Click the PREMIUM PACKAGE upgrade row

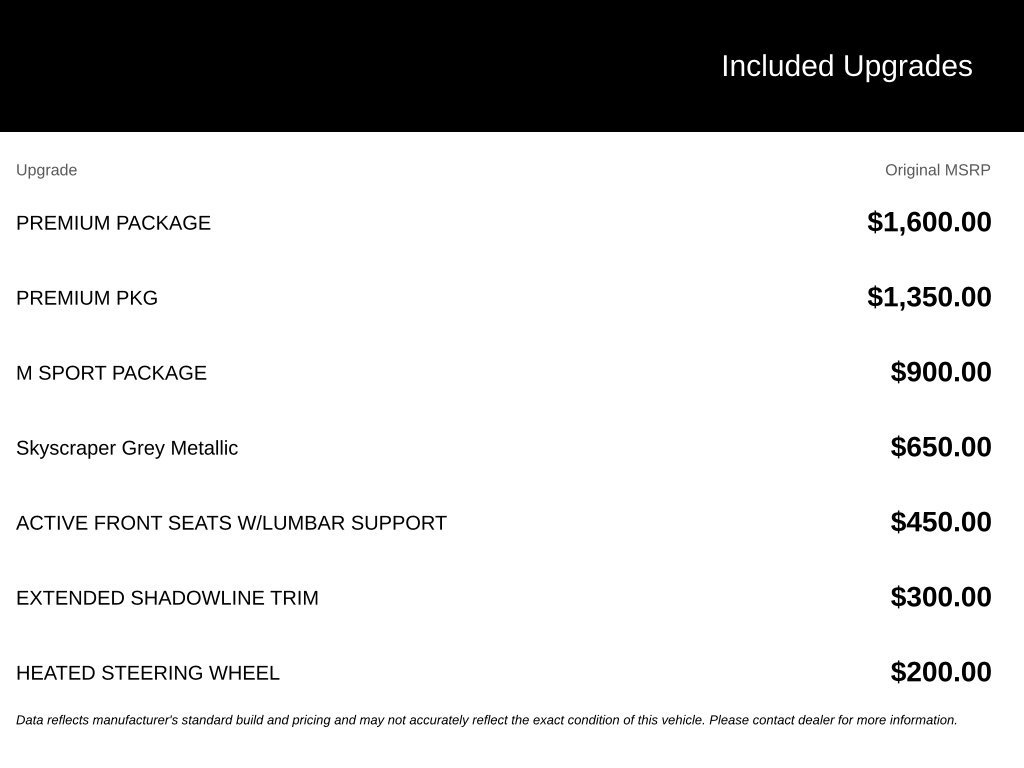point(504,223)
